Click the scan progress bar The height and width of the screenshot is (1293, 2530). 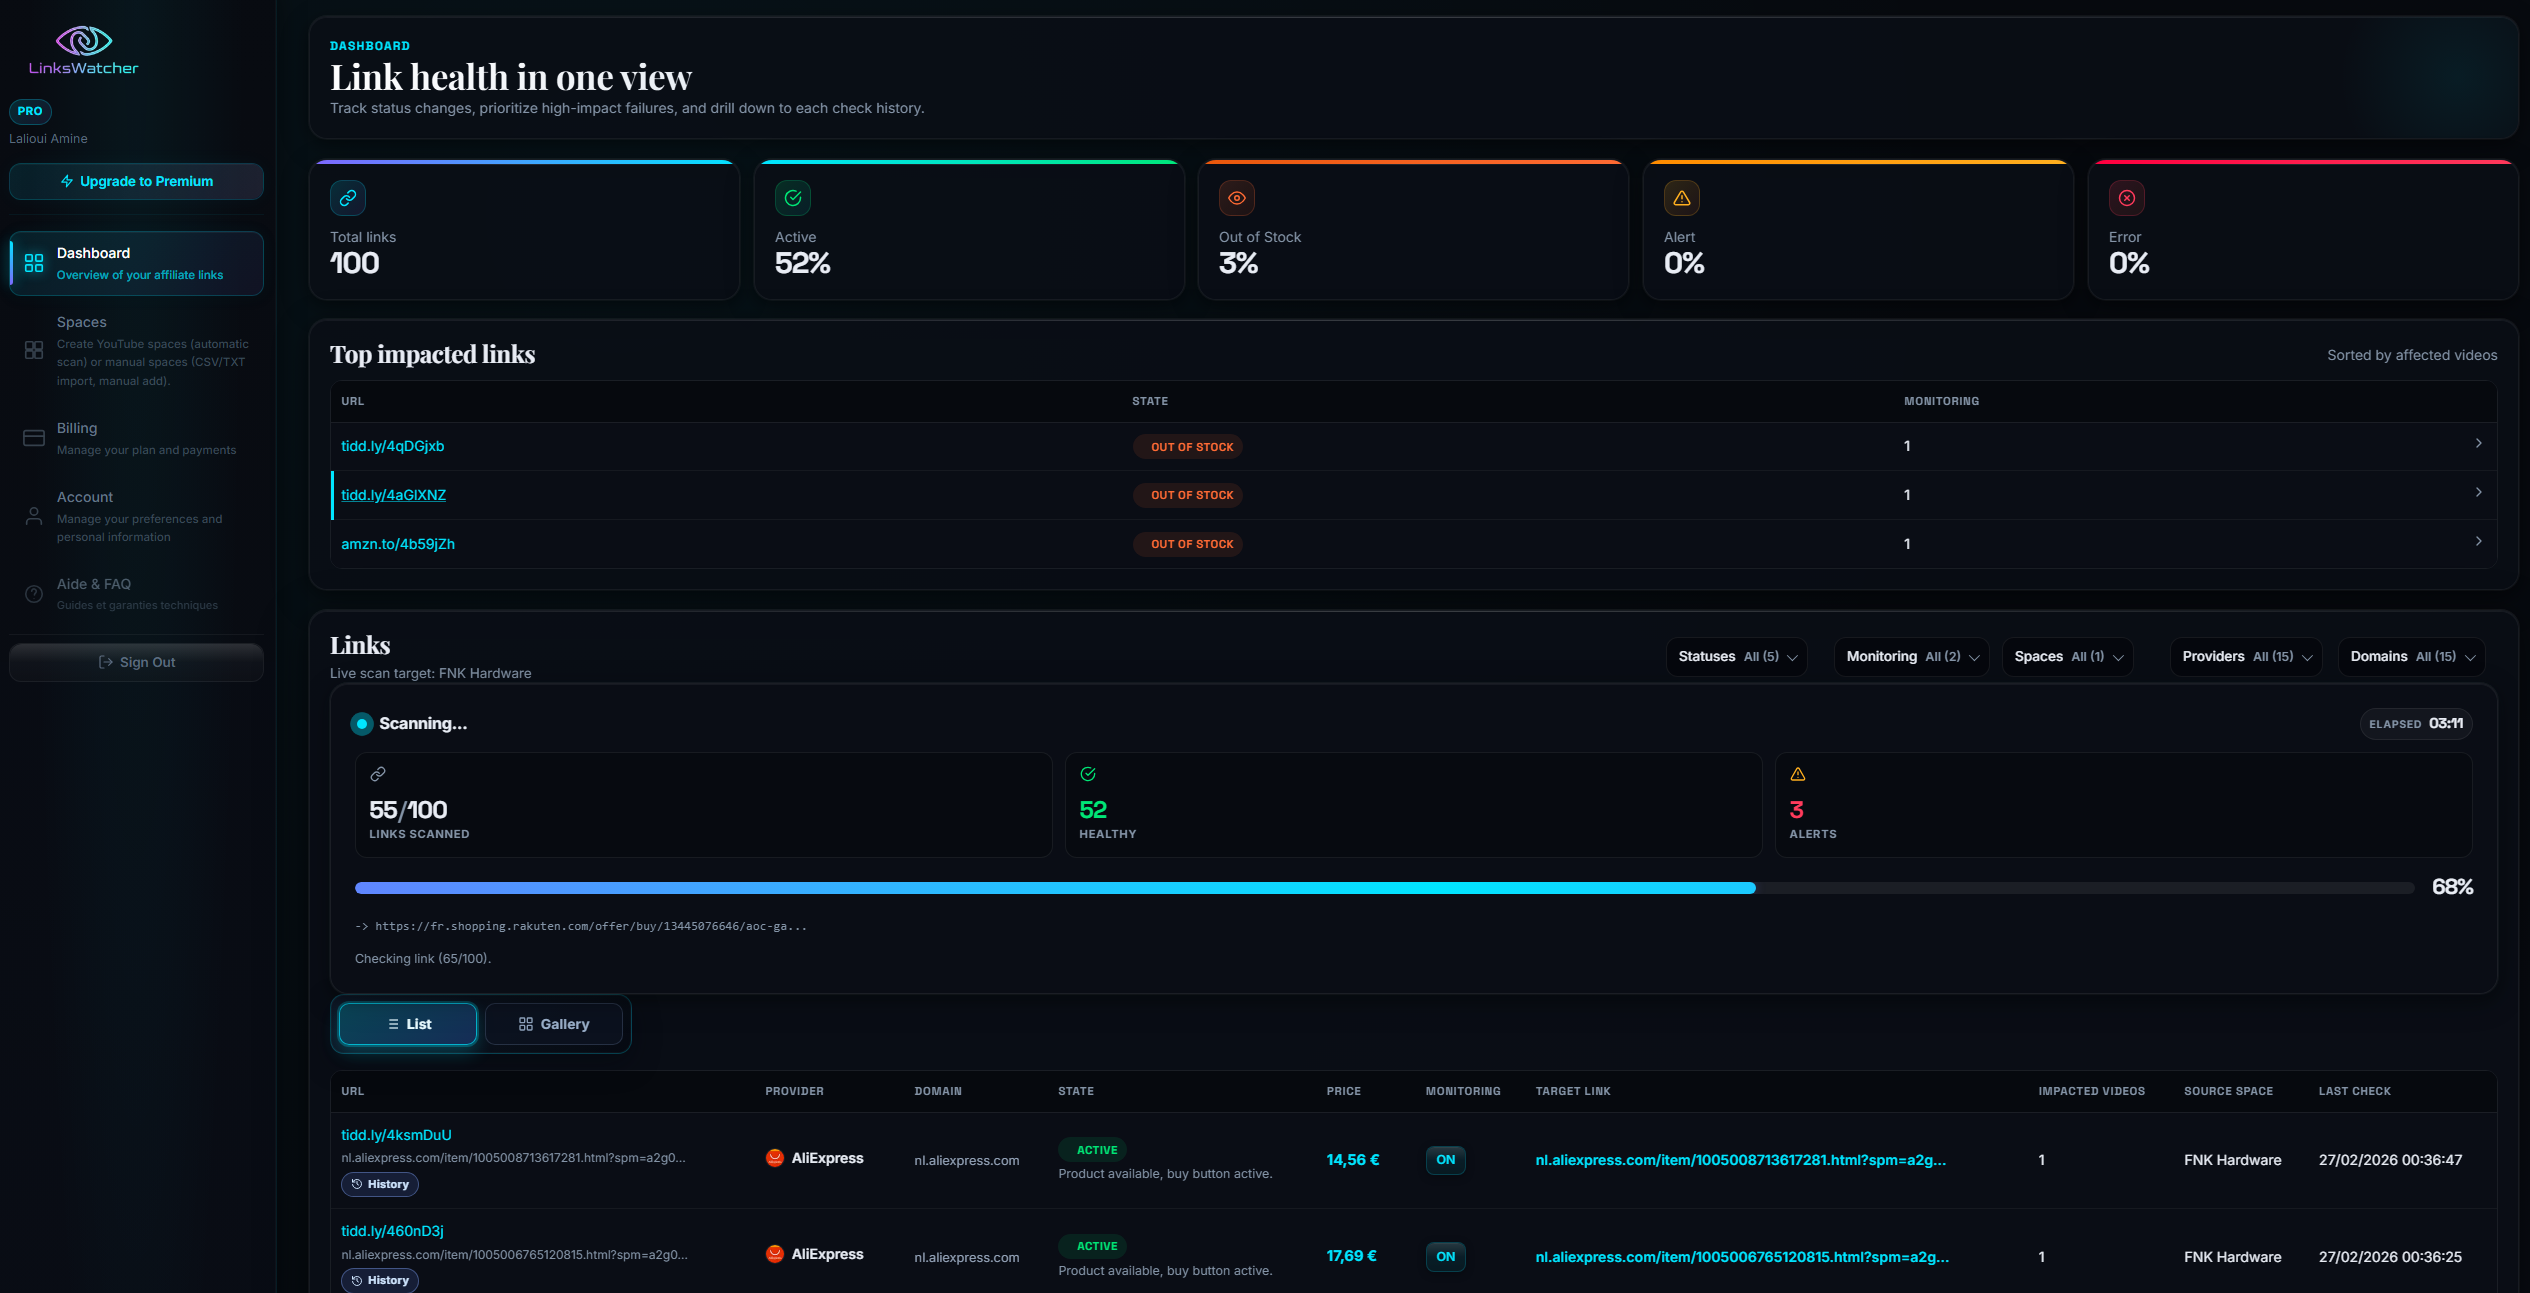(1384, 888)
